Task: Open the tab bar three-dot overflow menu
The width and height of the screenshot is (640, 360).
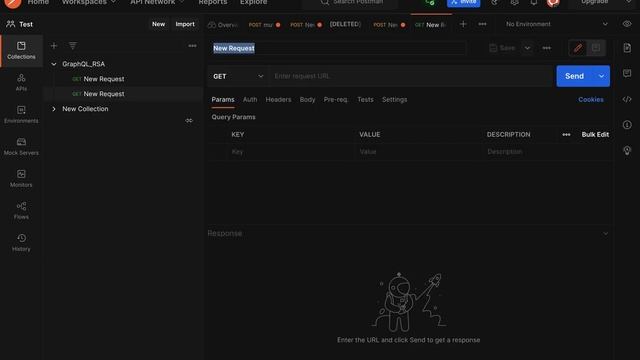Action: 482,24
